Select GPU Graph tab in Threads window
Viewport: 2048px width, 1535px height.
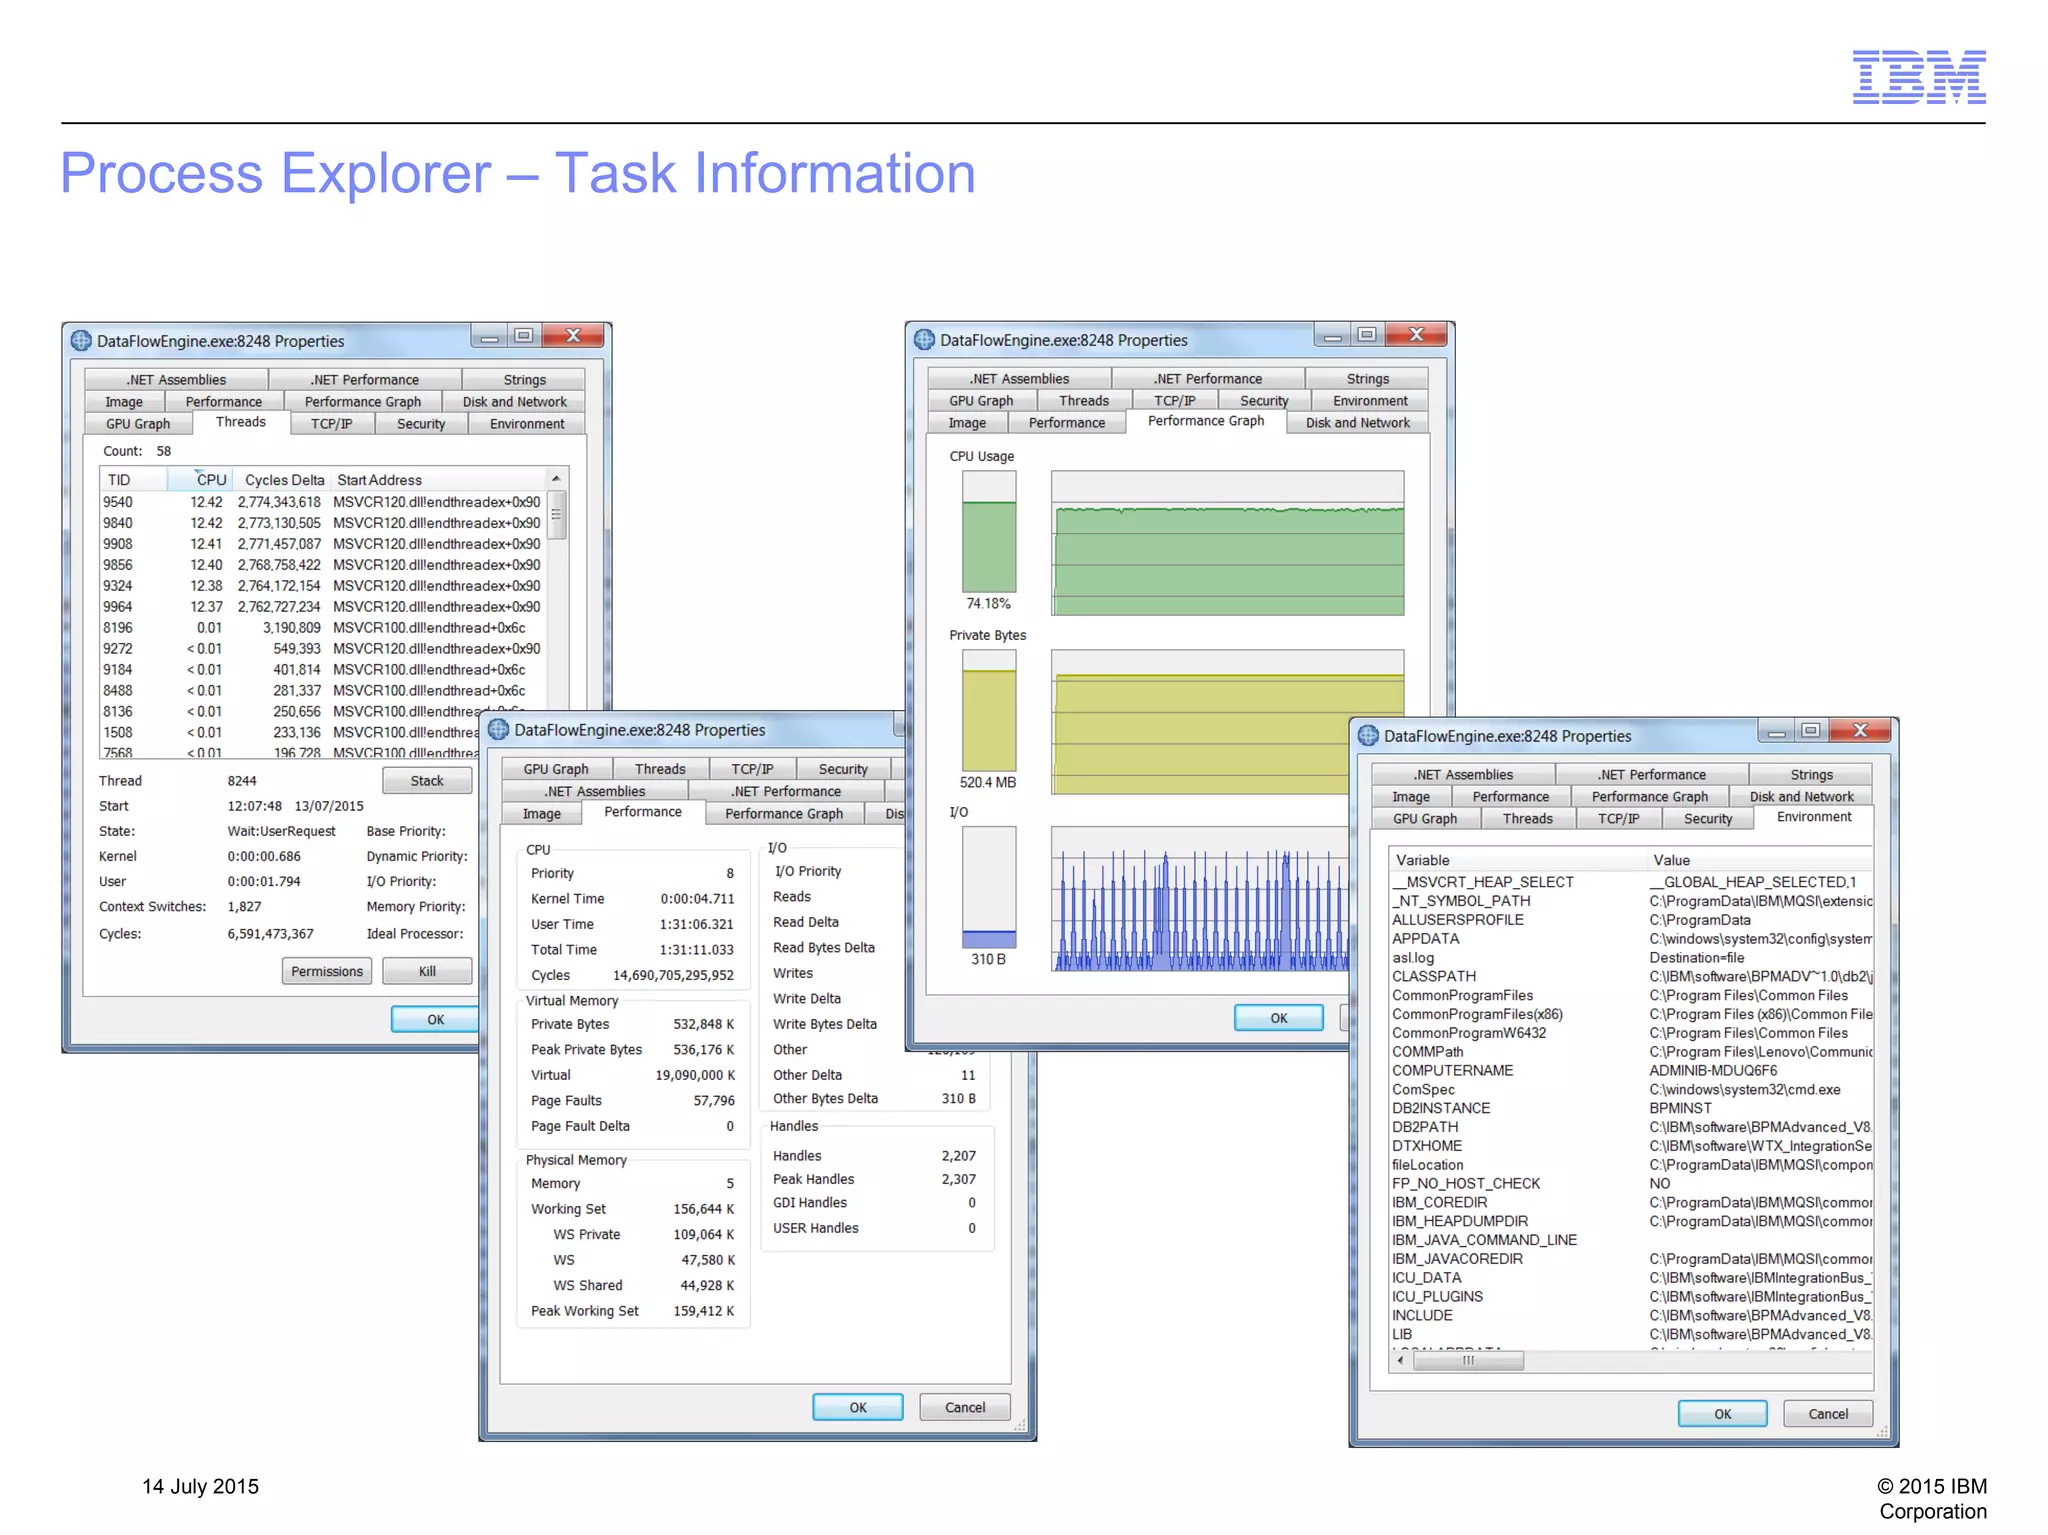[x=138, y=424]
